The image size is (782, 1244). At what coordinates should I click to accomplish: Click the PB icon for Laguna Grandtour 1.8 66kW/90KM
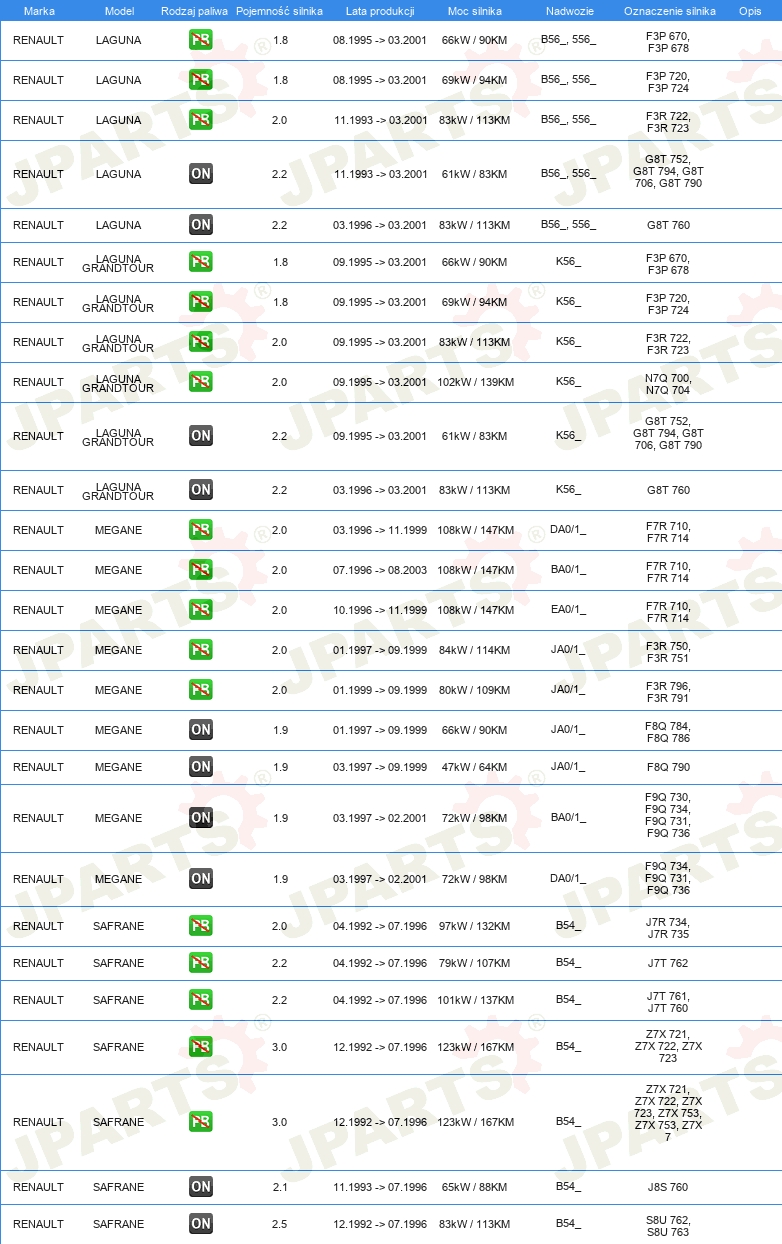pyautogui.click(x=201, y=262)
